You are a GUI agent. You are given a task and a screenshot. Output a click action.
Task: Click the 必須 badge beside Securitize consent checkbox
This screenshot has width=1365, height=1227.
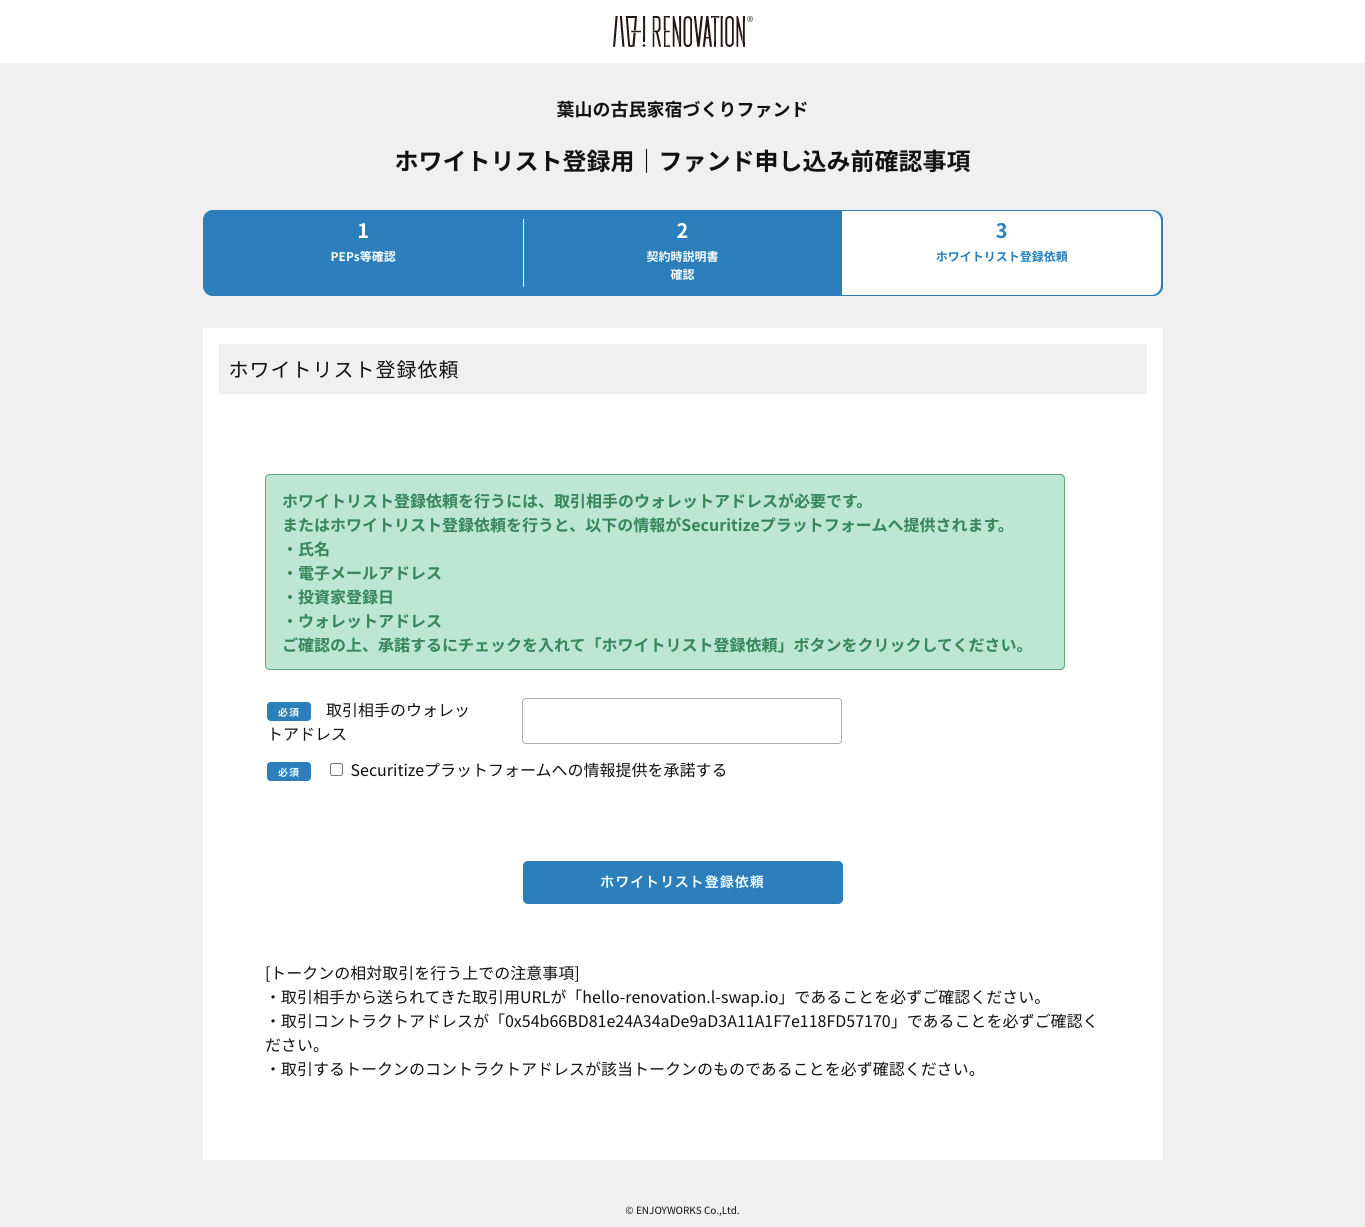(x=289, y=772)
